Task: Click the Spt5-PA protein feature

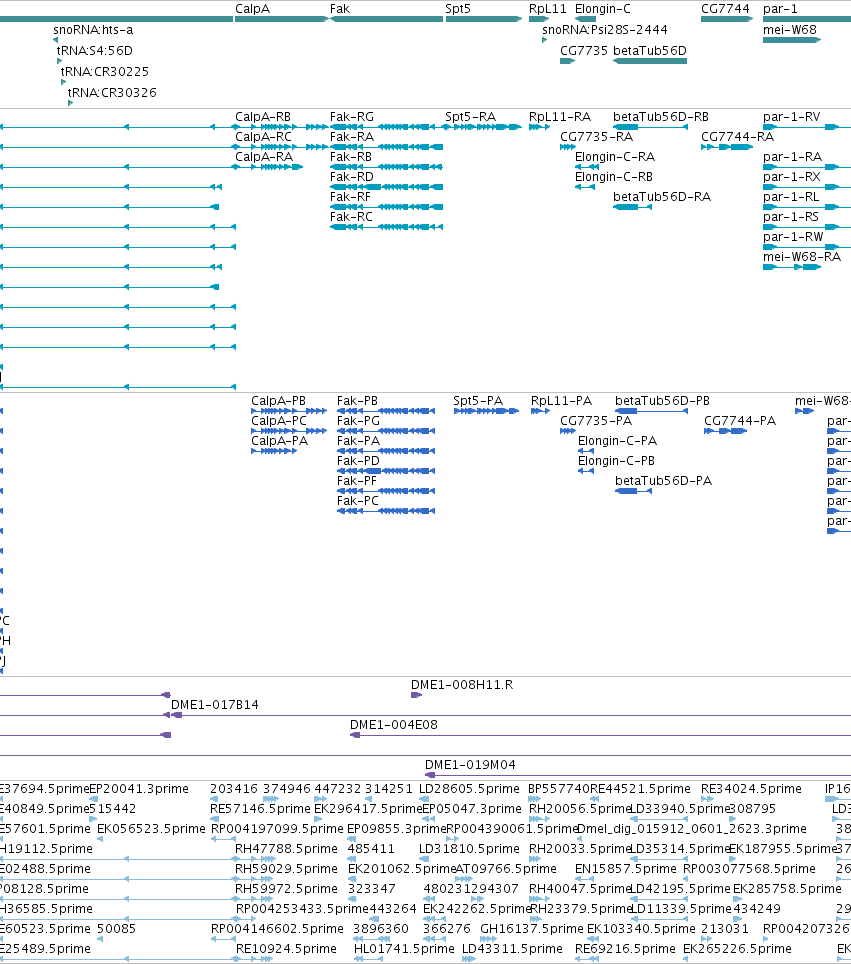Action: click(x=486, y=411)
